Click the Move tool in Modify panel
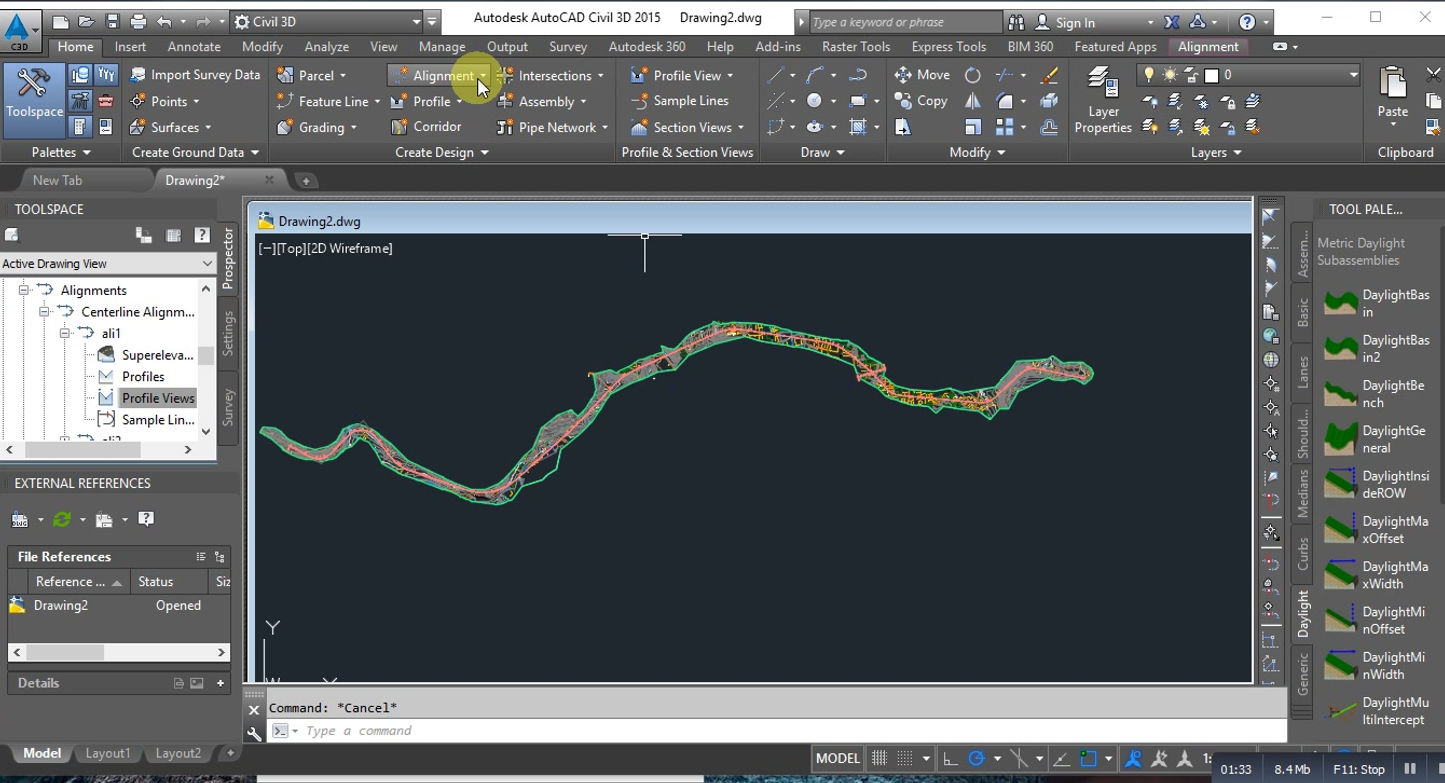This screenshot has width=1445, height=783. (x=921, y=75)
